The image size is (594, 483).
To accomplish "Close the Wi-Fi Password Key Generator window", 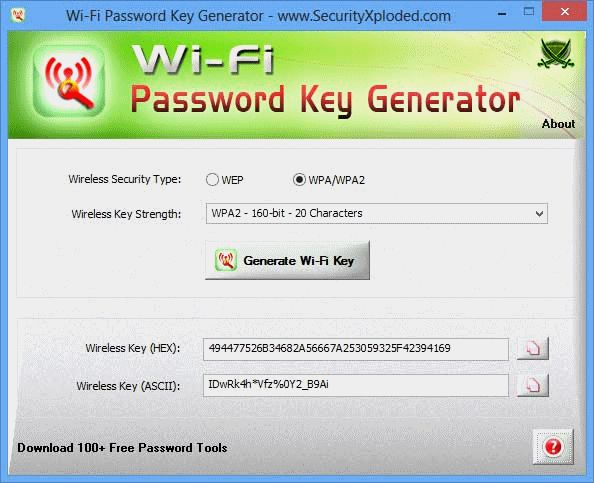I will click(x=564, y=12).
